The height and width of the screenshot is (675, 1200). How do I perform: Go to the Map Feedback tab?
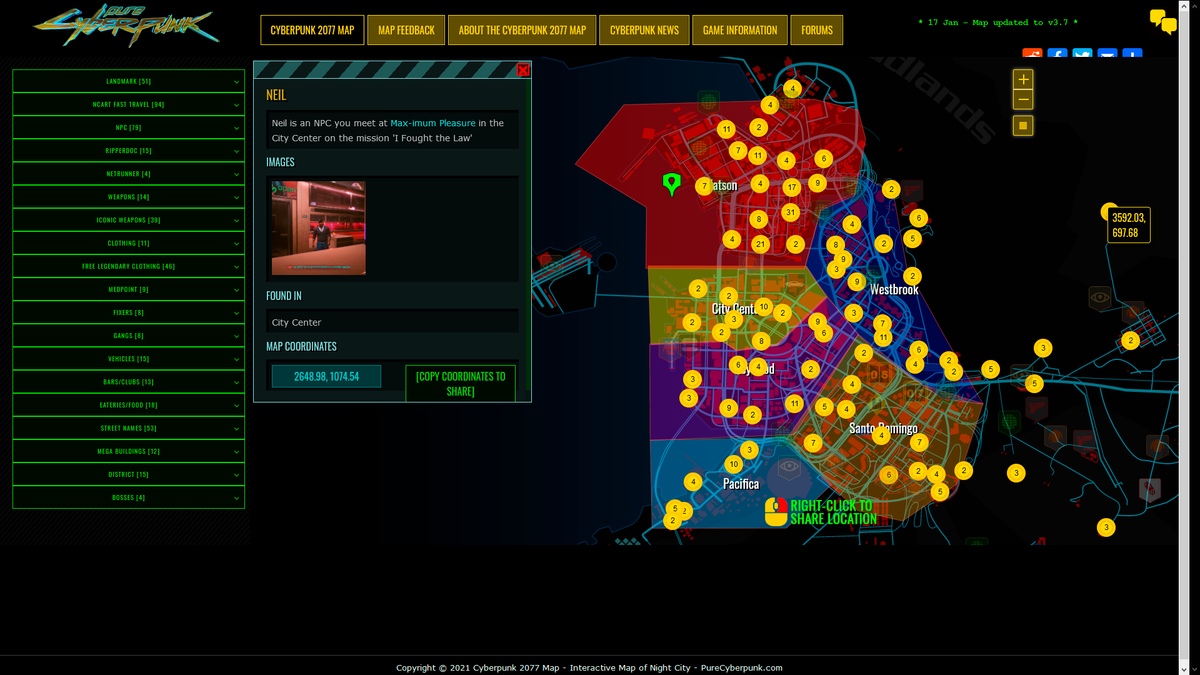click(x=406, y=30)
